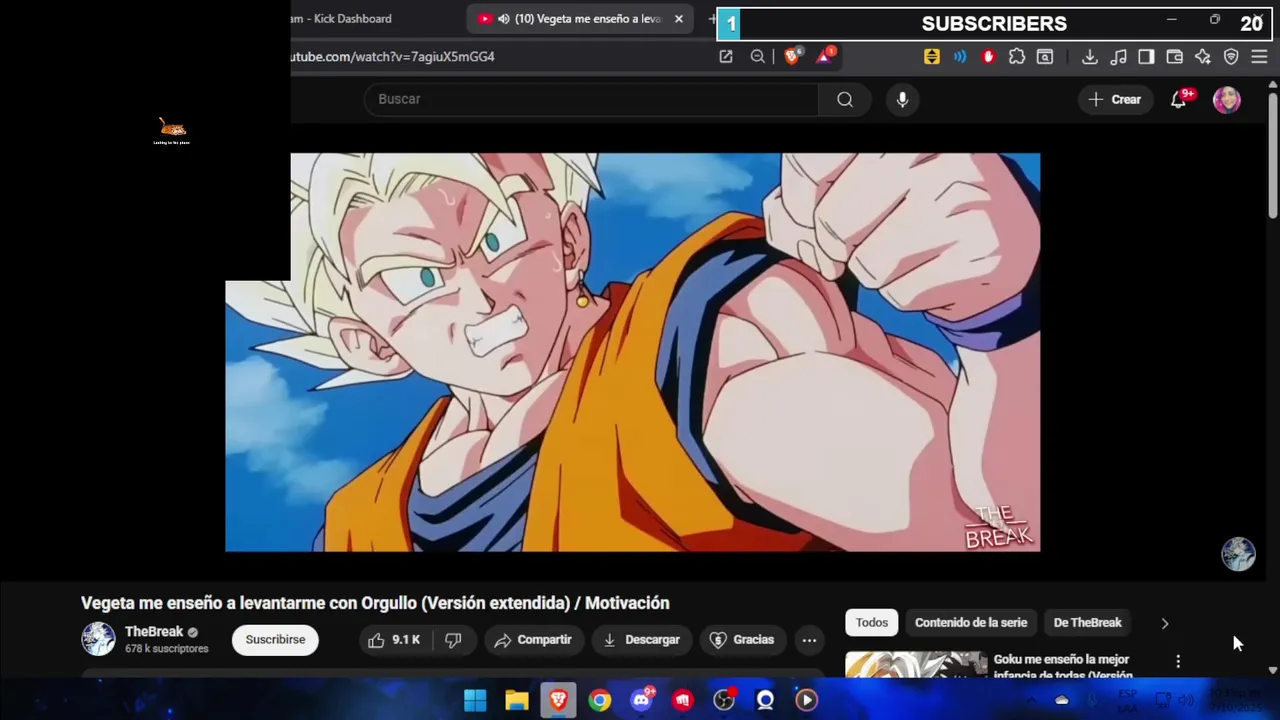The width and height of the screenshot is (1280, 720).
Task: Switch to the Vegeta me enseñó YouTube tab
Action: 580,19
